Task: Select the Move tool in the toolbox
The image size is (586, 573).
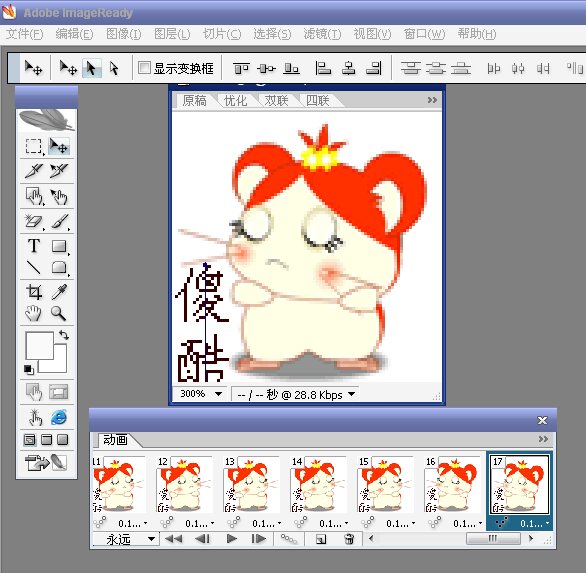Action: pyautogui.click(x=59, y=146)
